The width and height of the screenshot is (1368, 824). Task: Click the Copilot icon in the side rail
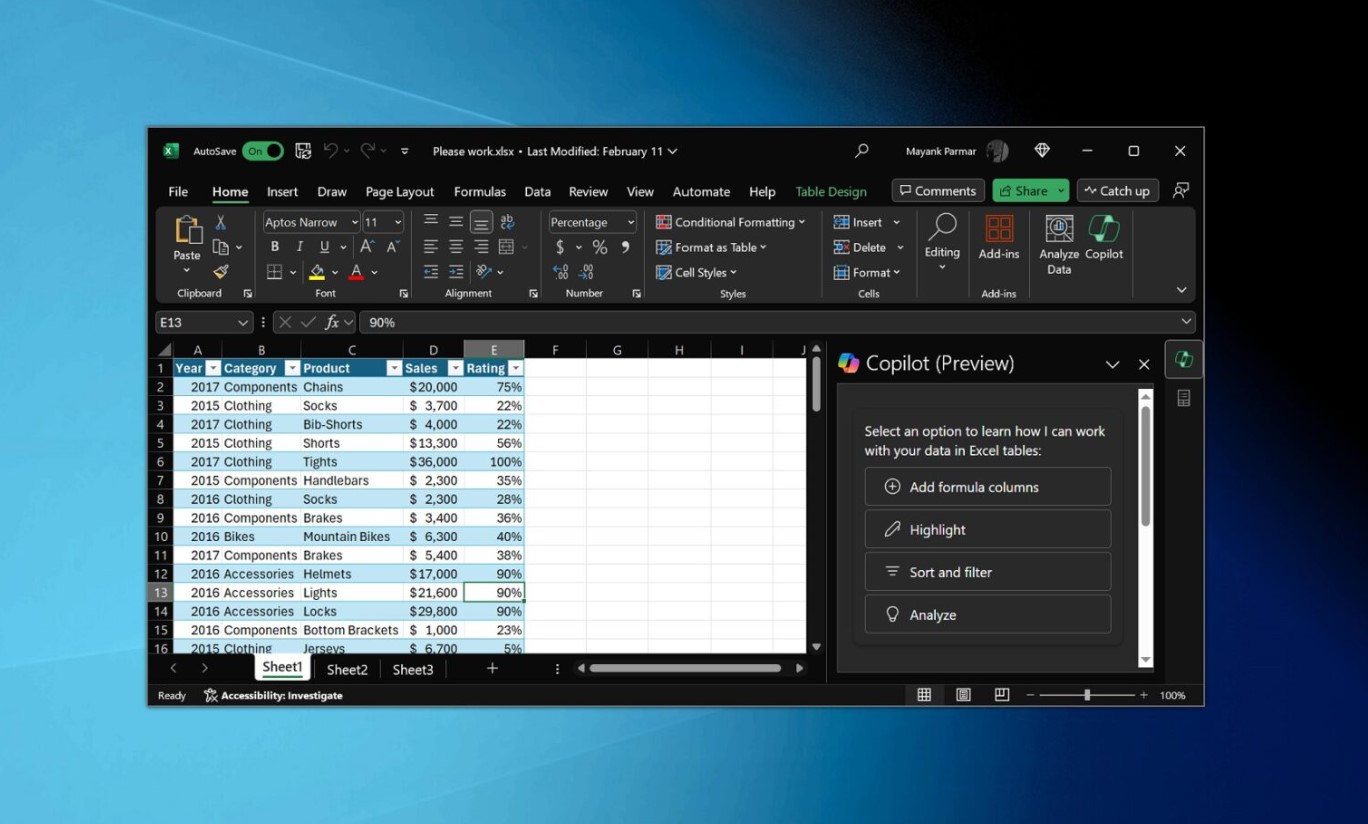point(1184,360)
